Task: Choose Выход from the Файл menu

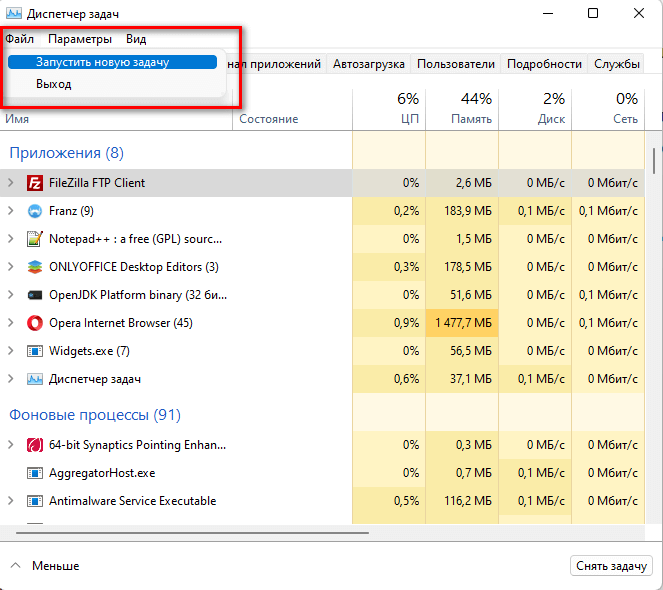Action: [54, 84]
